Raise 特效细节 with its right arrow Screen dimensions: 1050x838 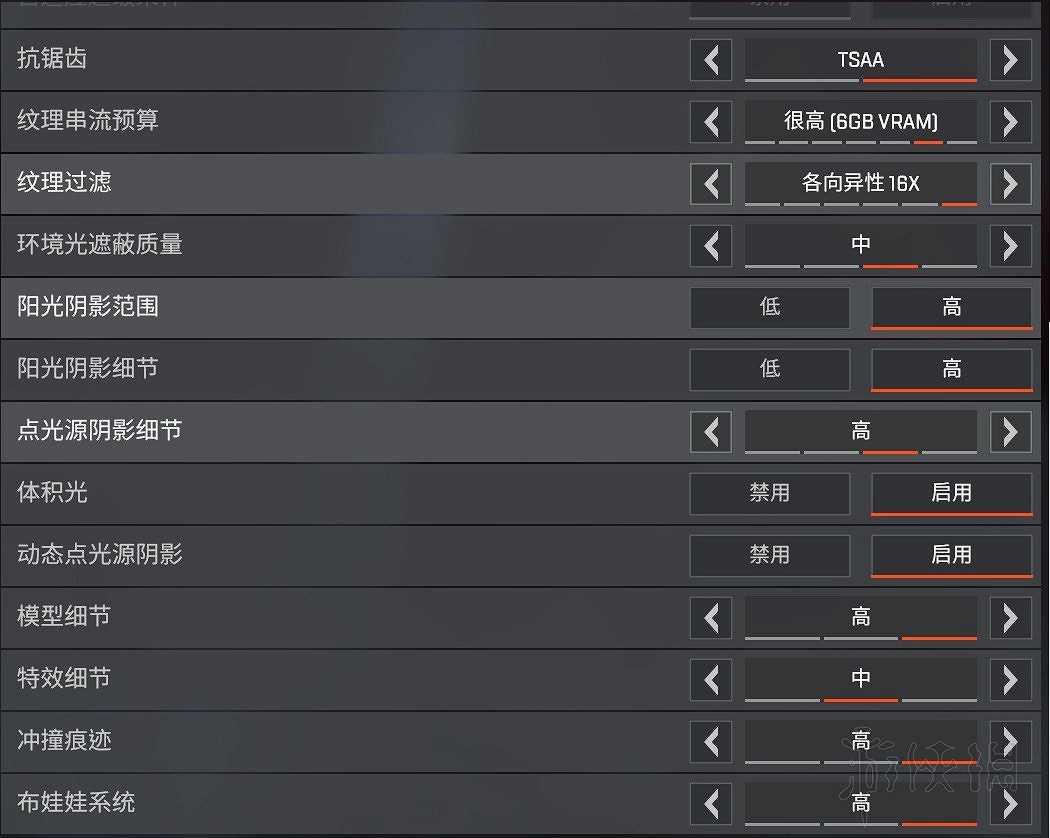click(x=1011, y=680)
